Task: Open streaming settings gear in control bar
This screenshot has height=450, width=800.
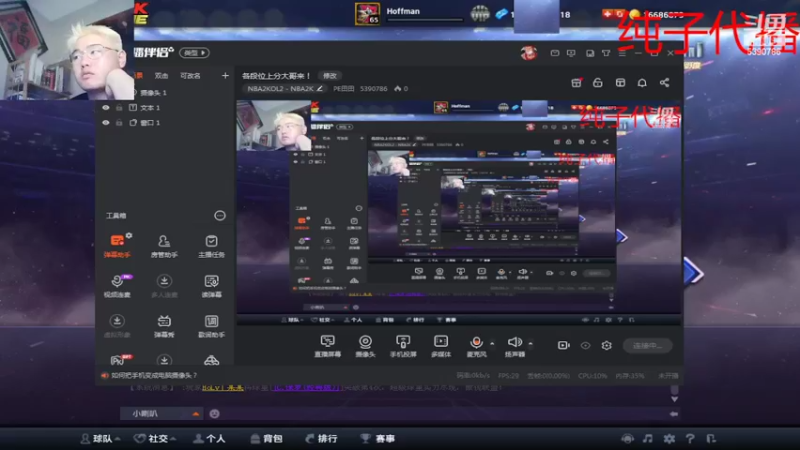Action: 606,345
